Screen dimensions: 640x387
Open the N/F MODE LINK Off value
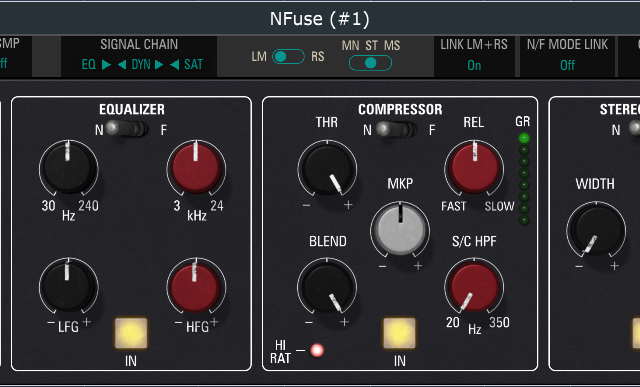pyautogui.click(x=567, y=65)
